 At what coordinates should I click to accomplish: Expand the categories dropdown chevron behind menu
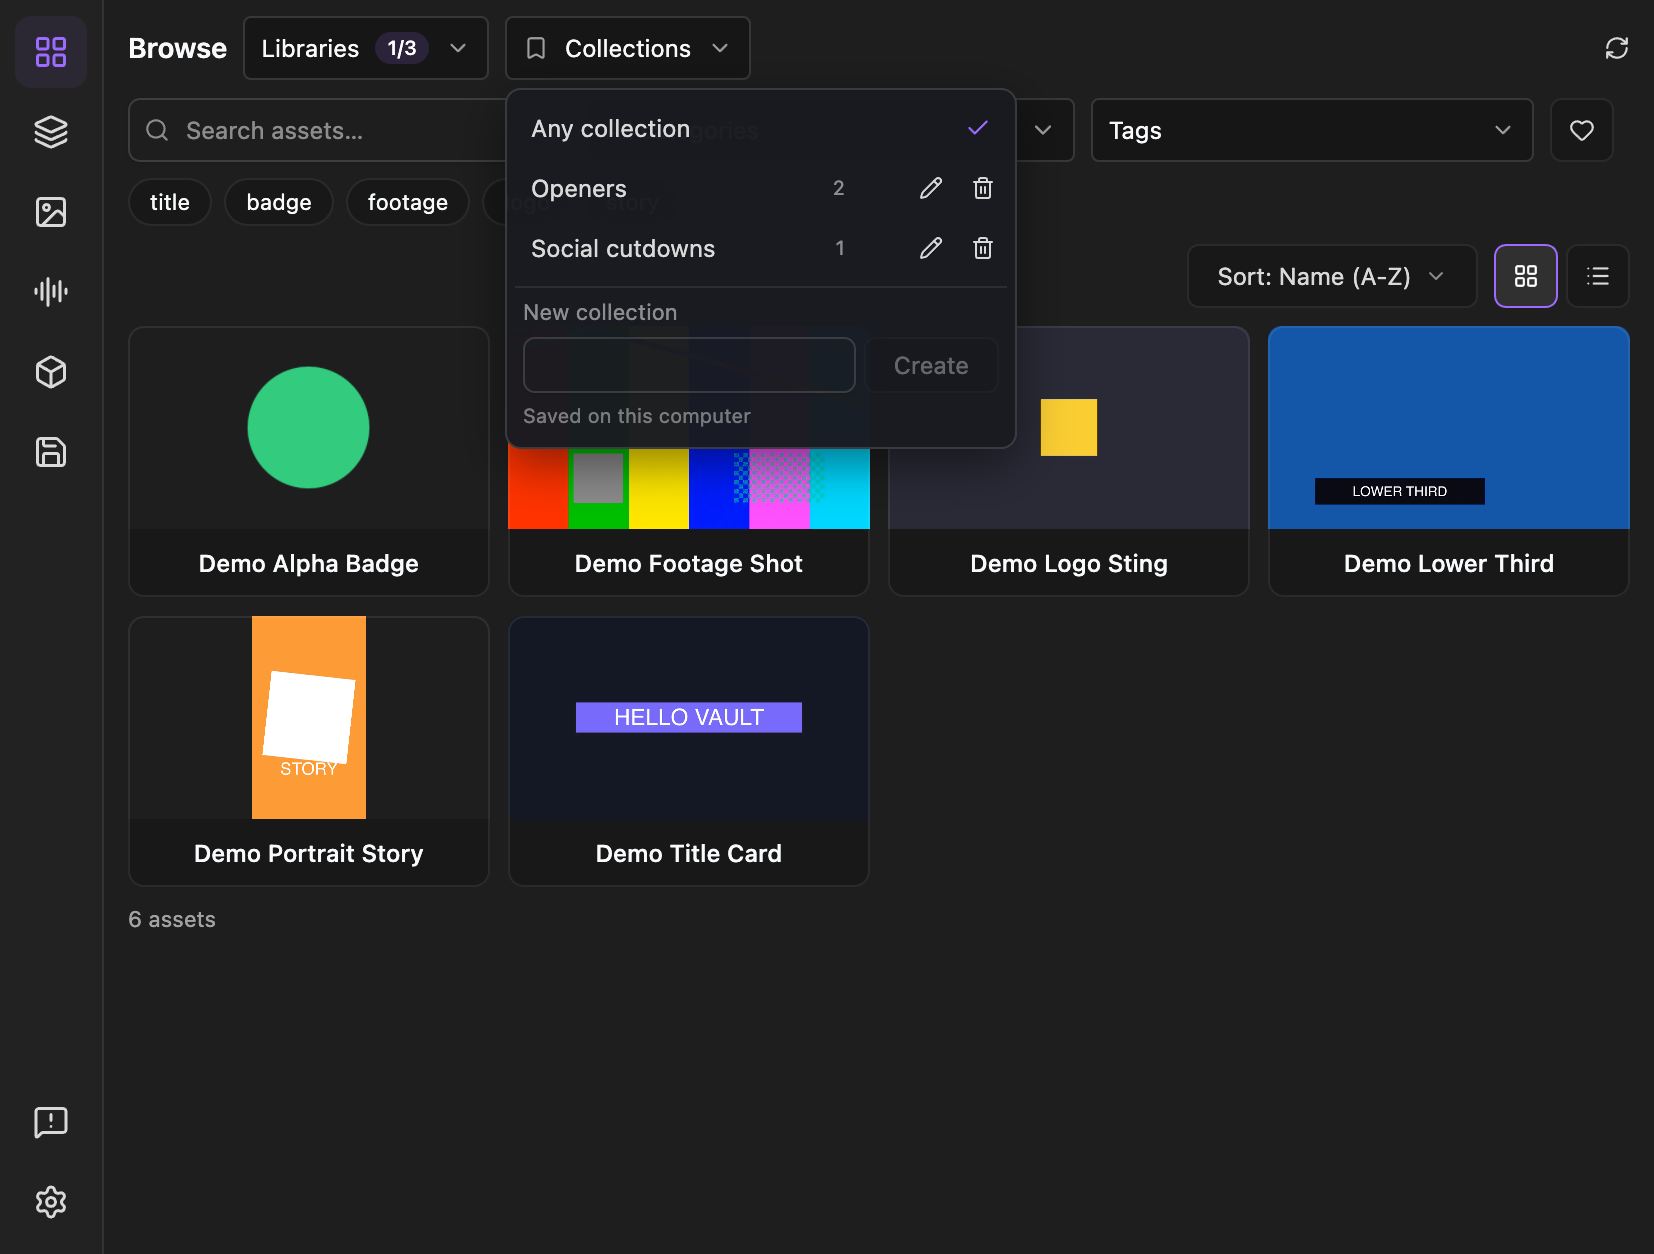[x=1043, y=130]
